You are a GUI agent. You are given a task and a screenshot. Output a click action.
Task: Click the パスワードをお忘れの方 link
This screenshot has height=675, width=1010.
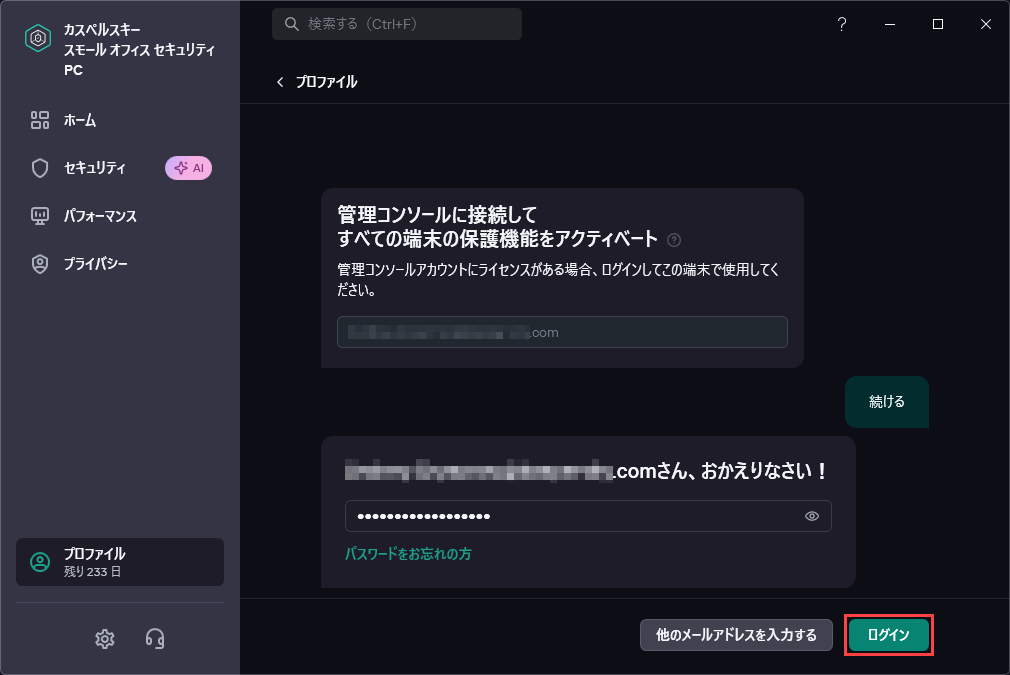408,554
